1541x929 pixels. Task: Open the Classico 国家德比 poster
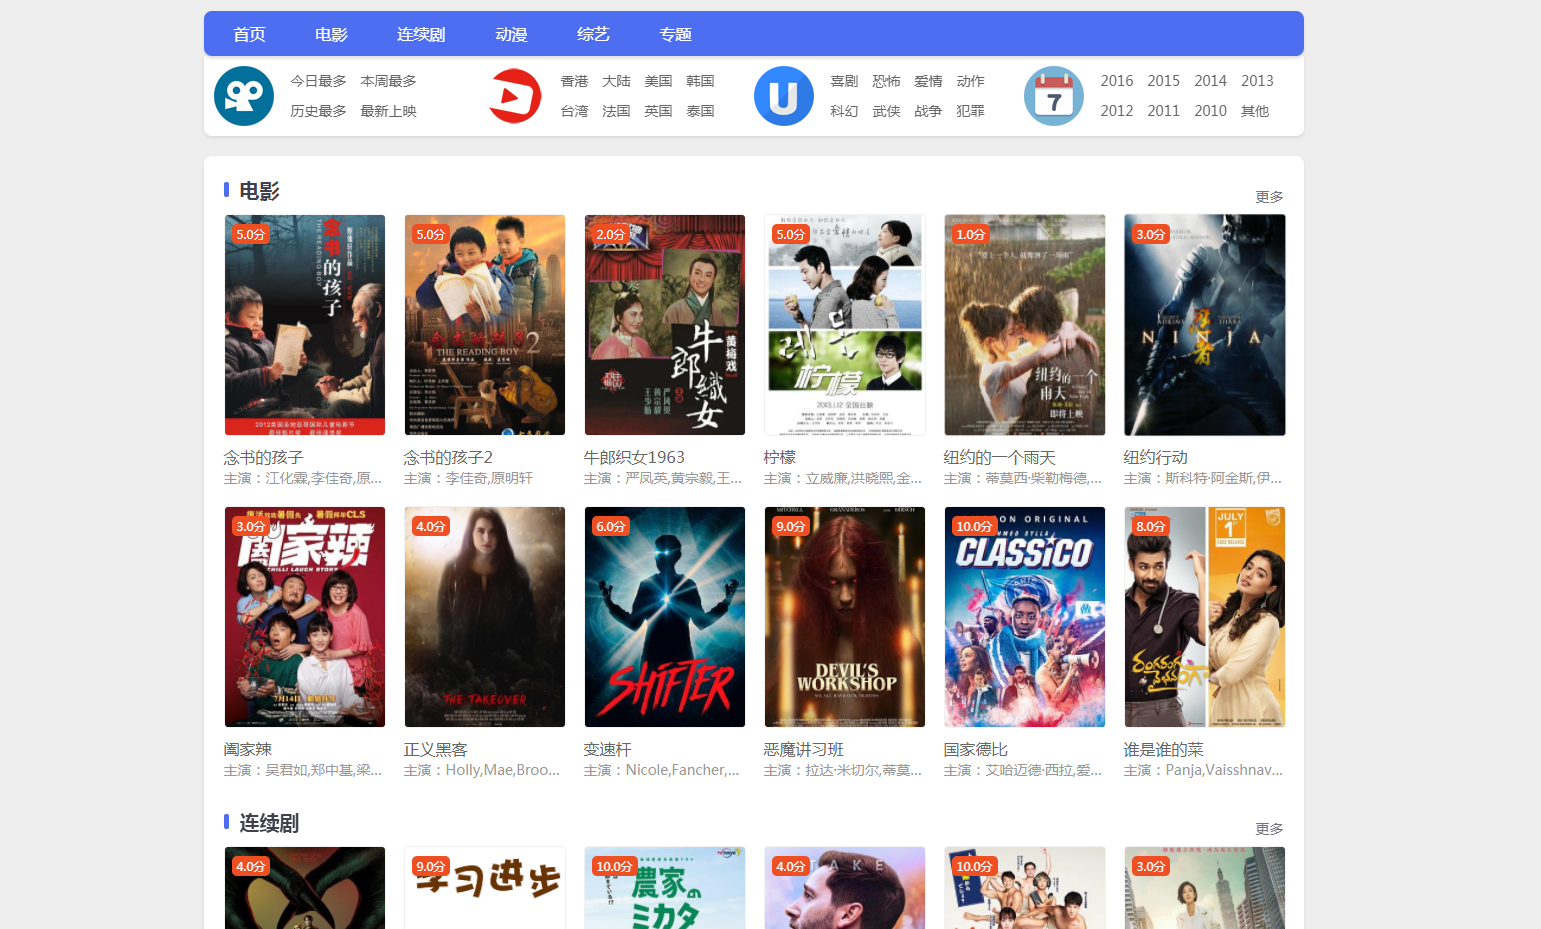click(1025, 617)
